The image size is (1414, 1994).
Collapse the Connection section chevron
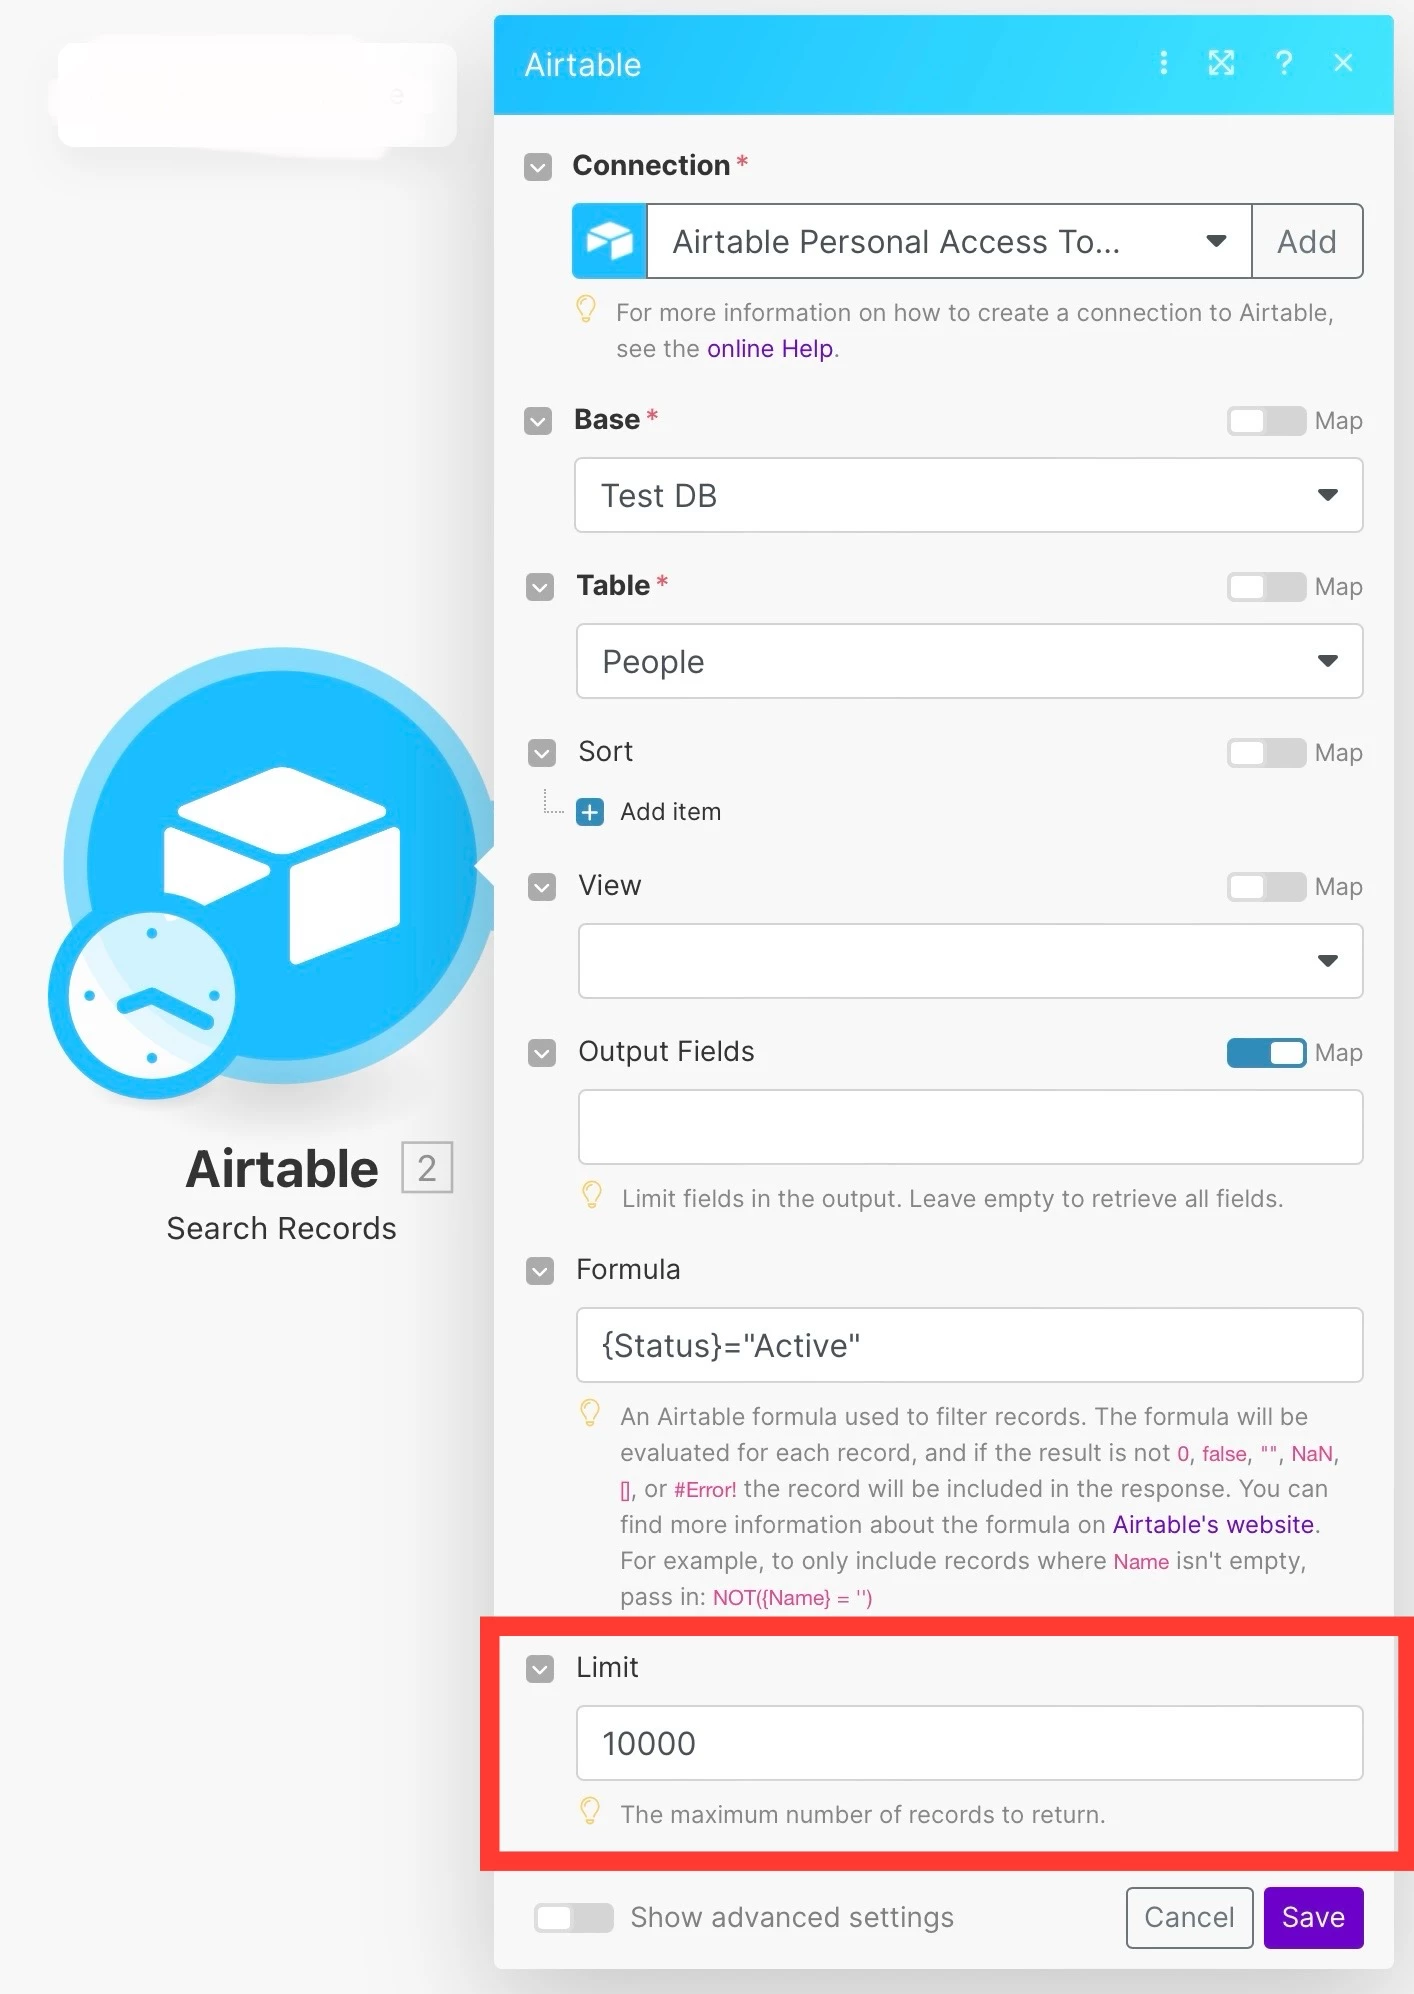(538, 167)
